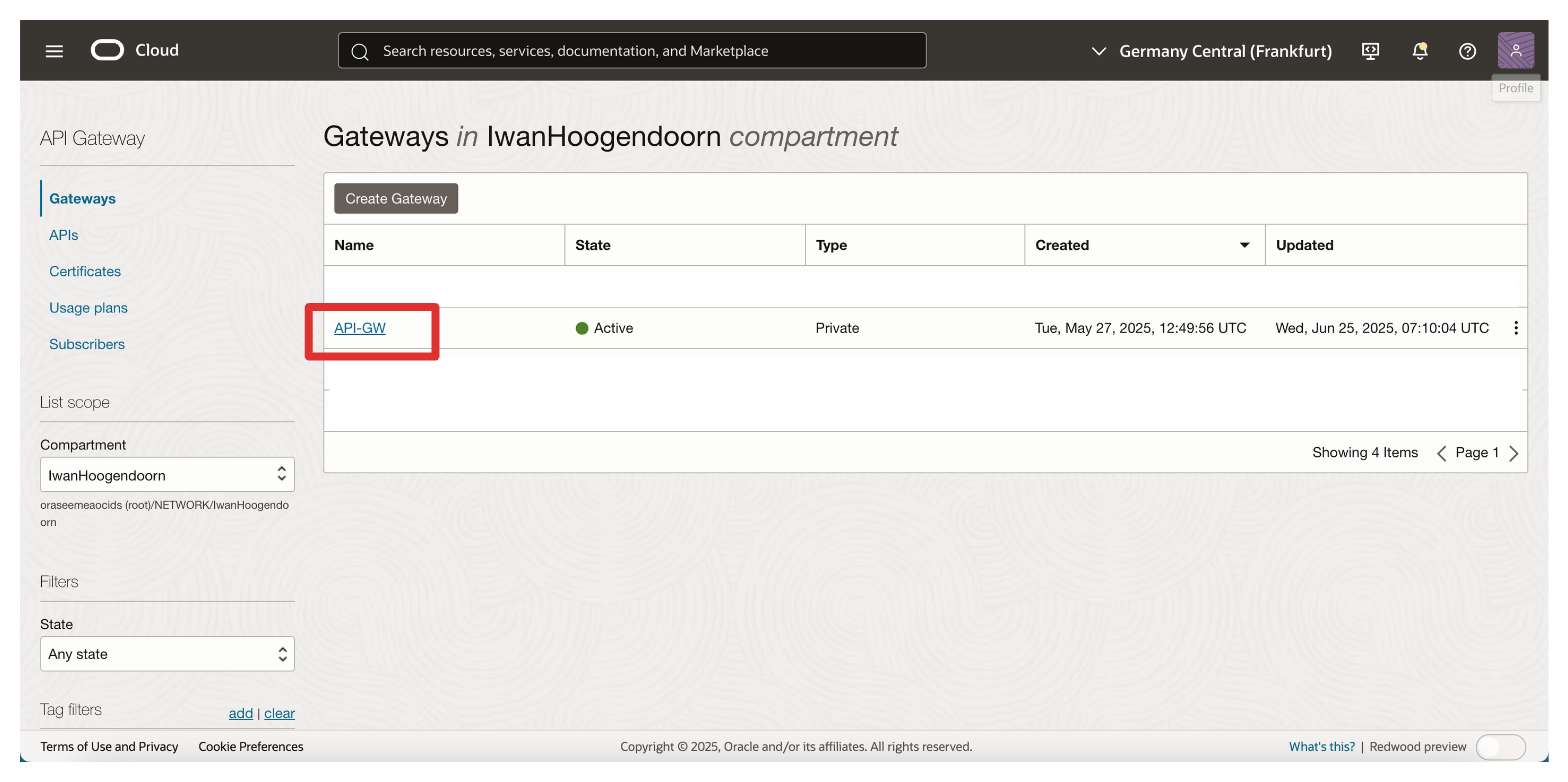Viewport: 1568px width, 782px height.
Task: Open actions menu for API-GW row
Action: [x=1516, y=328]
